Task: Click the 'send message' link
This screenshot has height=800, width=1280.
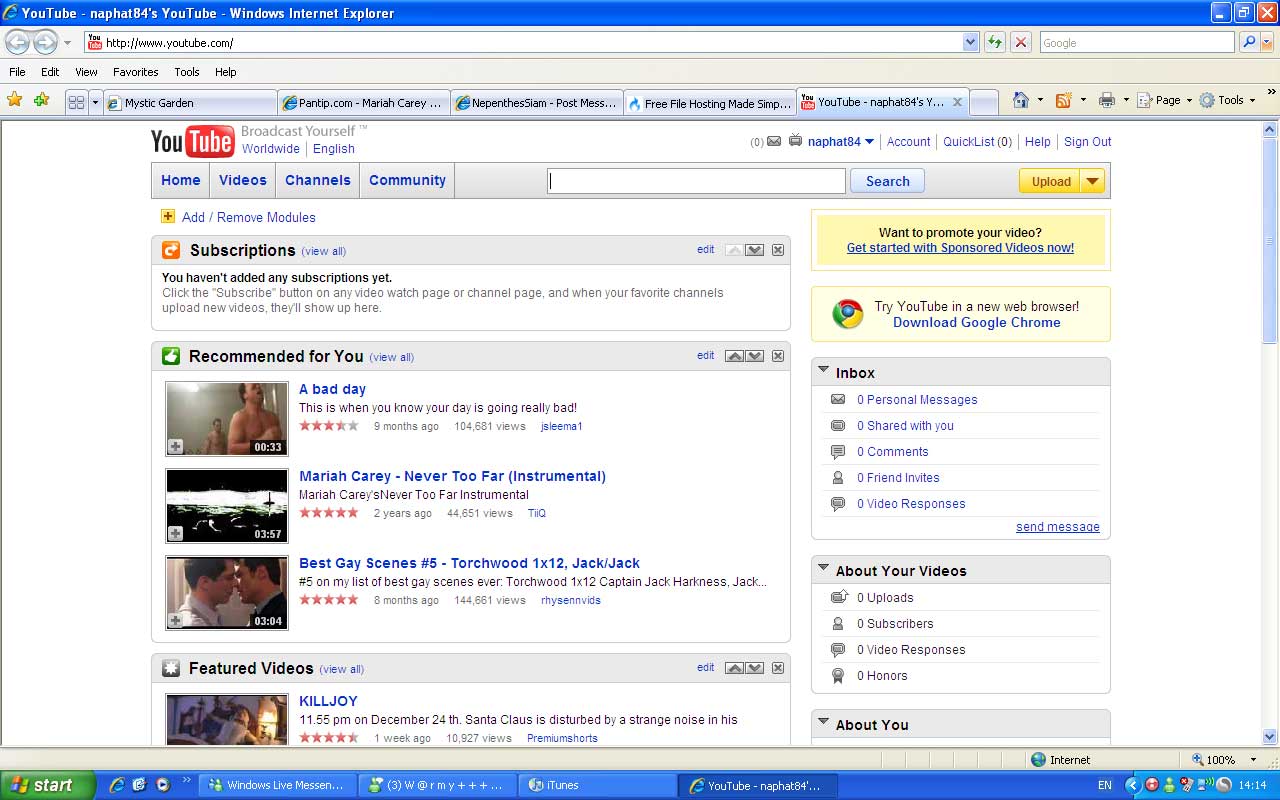Action: coord(1057,527)
